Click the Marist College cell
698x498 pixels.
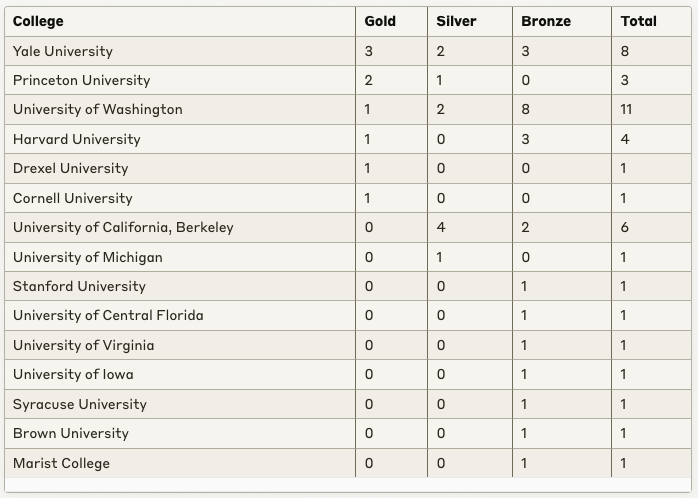tap(180, 463)
